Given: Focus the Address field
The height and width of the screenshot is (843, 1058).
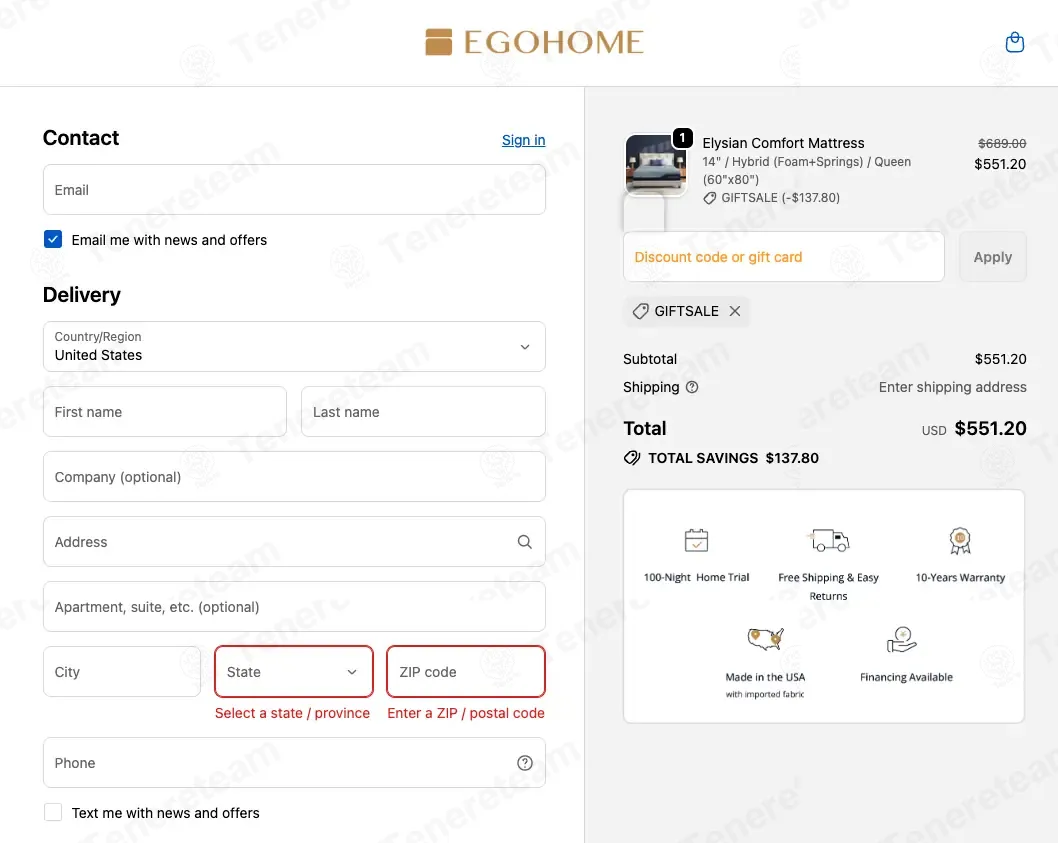Looking at the screenshot, I should click(294, 541).
